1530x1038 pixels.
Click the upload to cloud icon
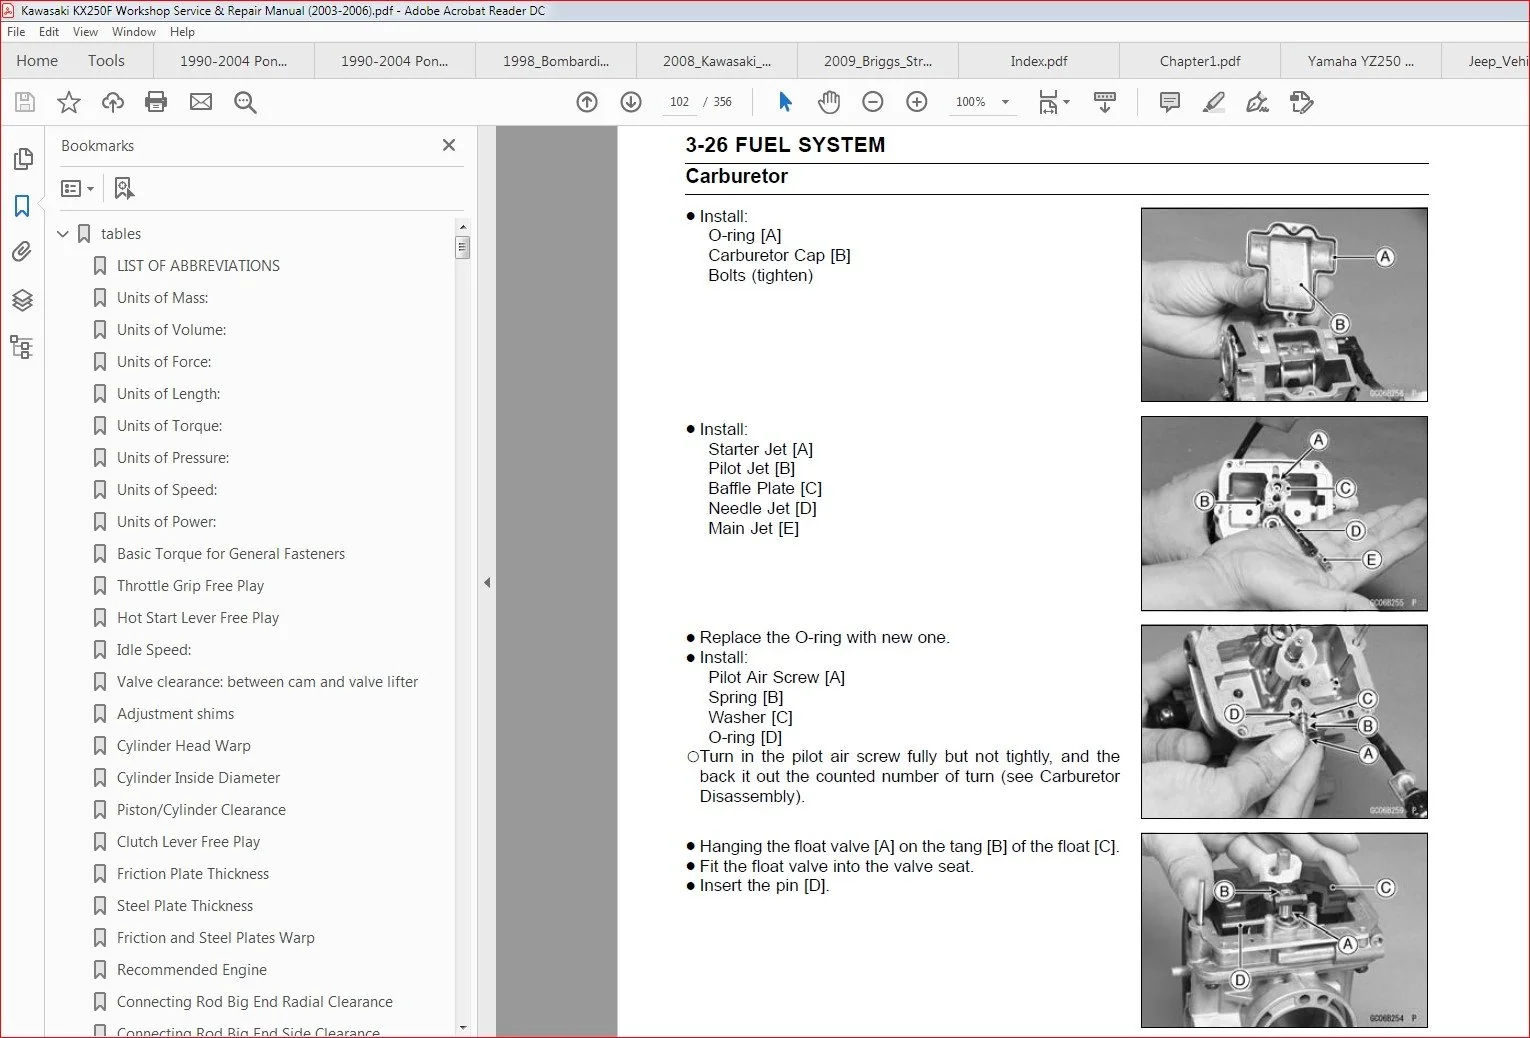click(x=113, y=102)
